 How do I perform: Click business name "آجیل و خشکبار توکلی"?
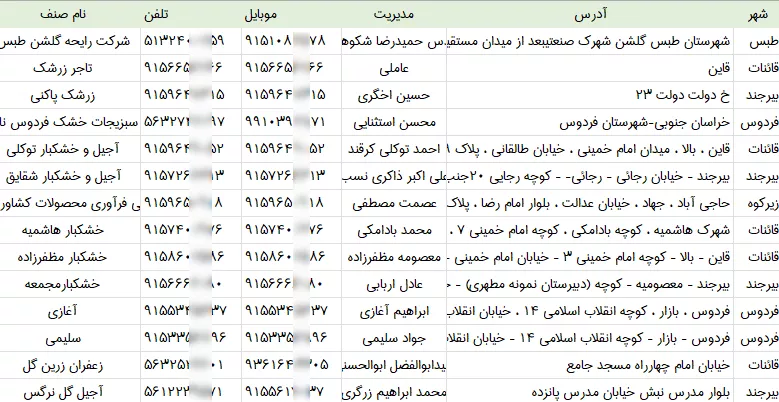pos(63,150)
